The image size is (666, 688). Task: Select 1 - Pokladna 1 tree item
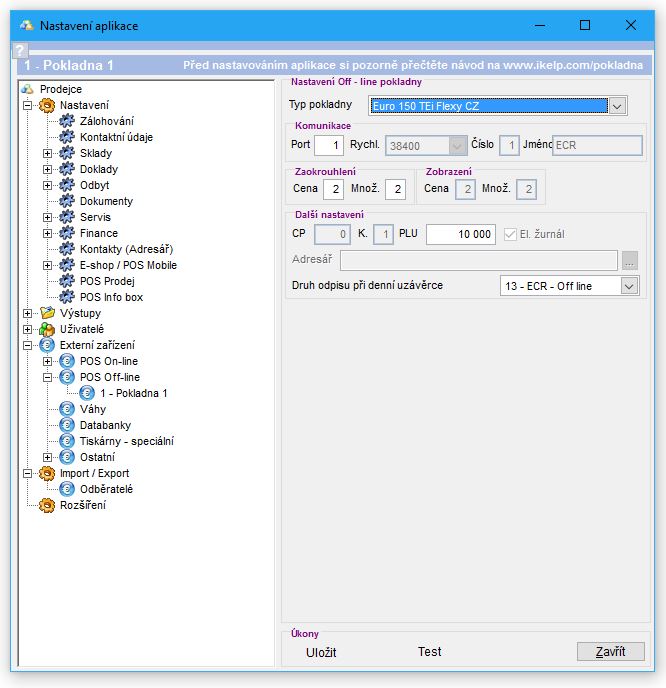point(133,393)
